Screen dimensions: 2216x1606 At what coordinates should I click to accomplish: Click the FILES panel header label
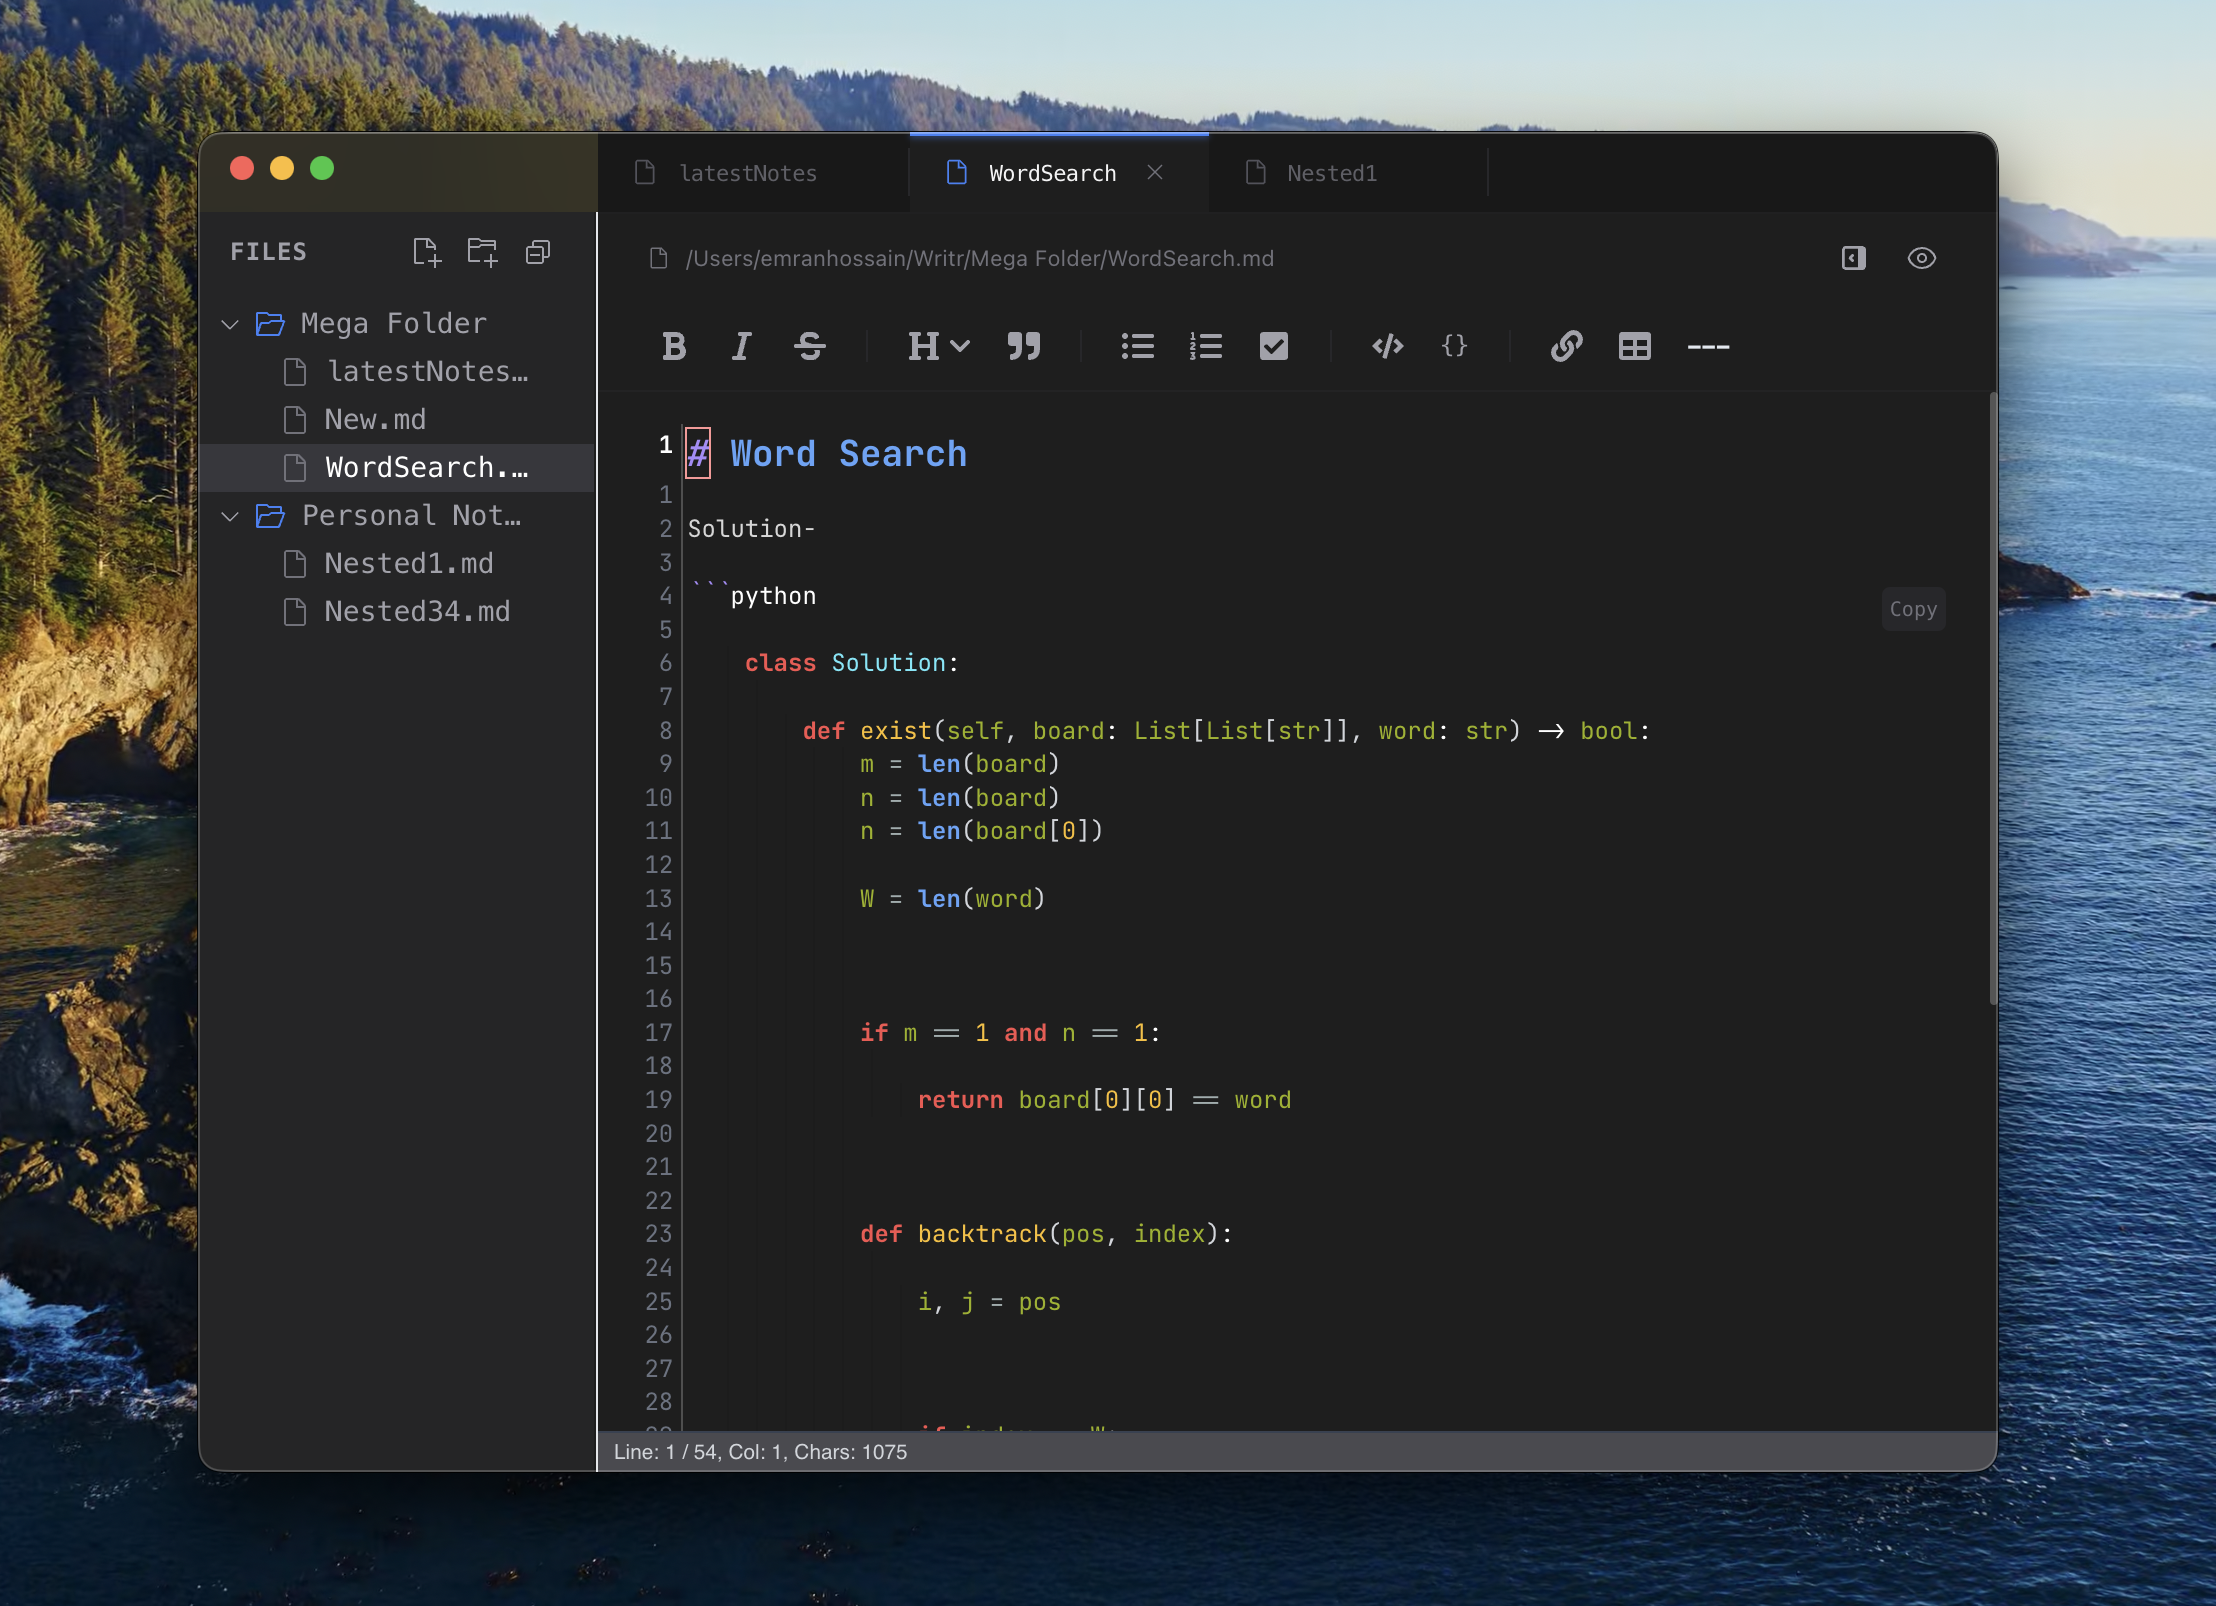point(268,252)
